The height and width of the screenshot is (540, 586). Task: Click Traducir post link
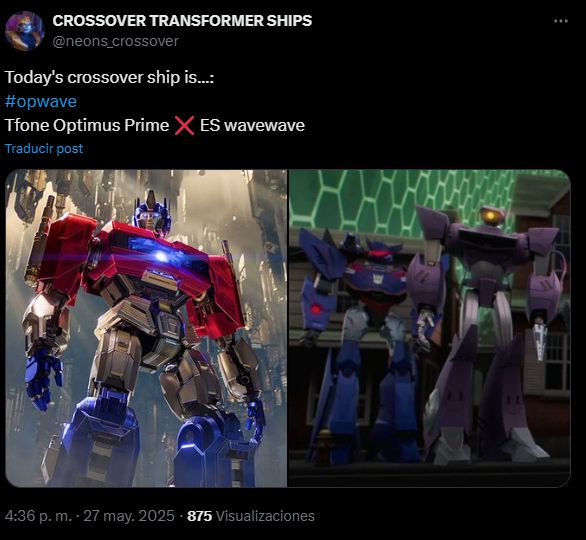click(44, 148)
